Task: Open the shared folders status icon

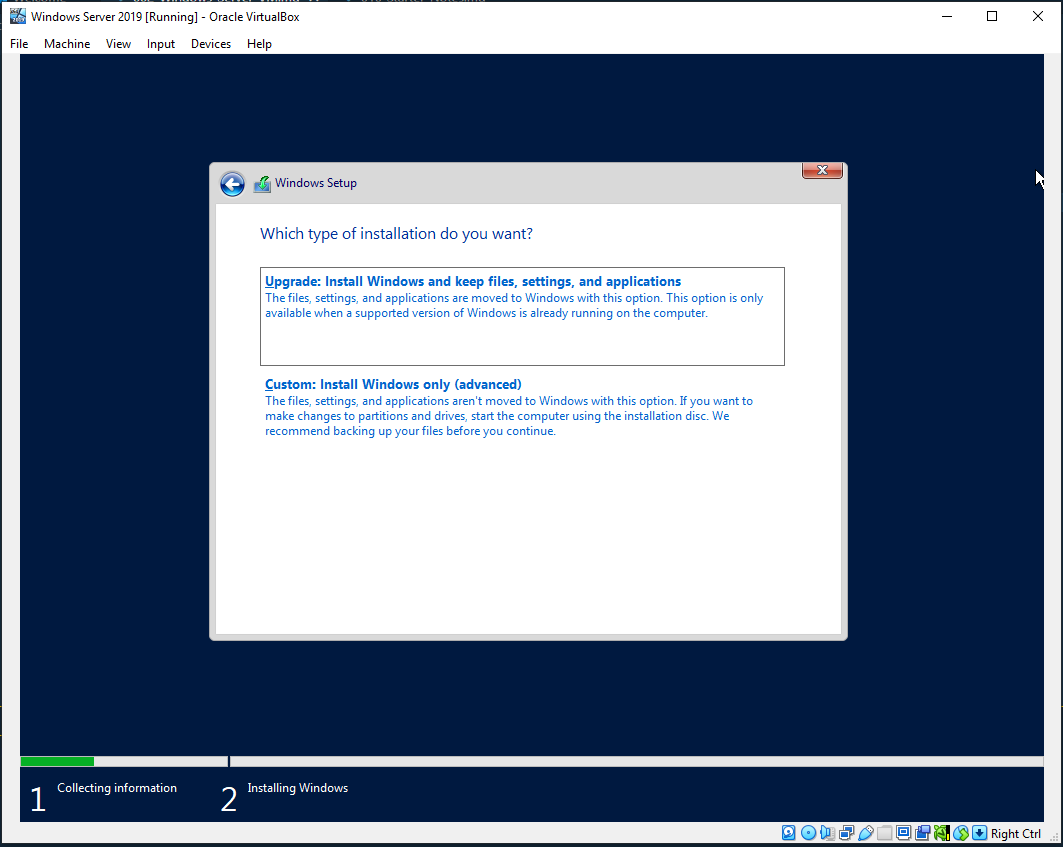Action: pyautogui.click(x=885, y=833)
